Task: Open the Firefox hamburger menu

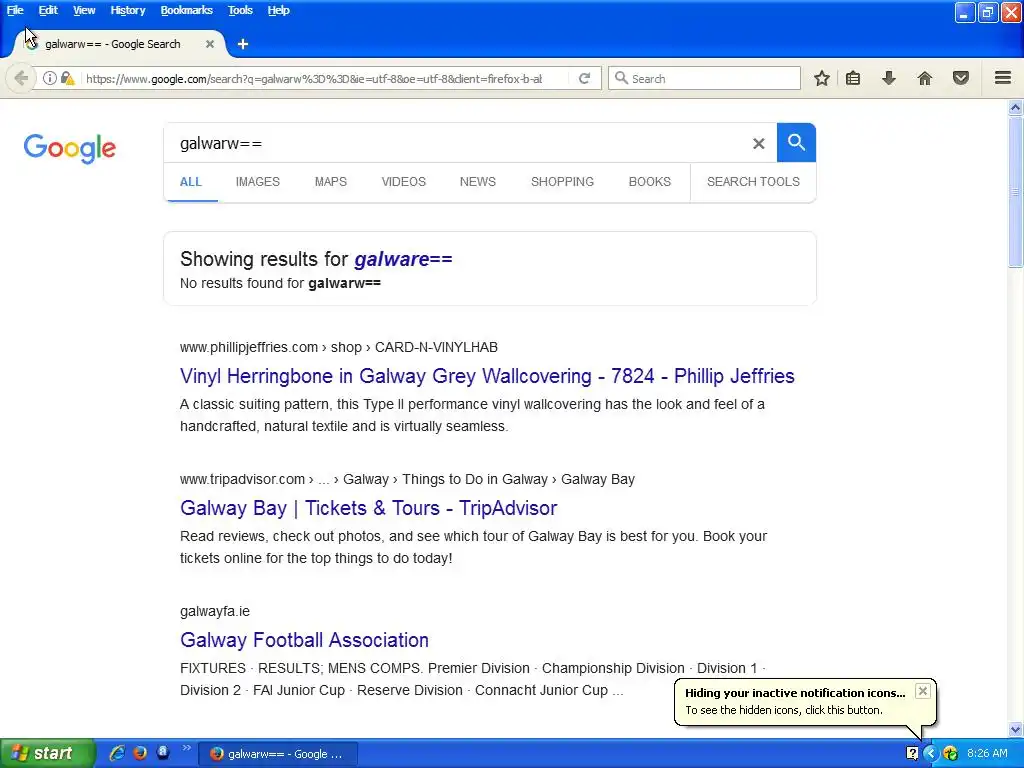Action: coord(1003,78)
